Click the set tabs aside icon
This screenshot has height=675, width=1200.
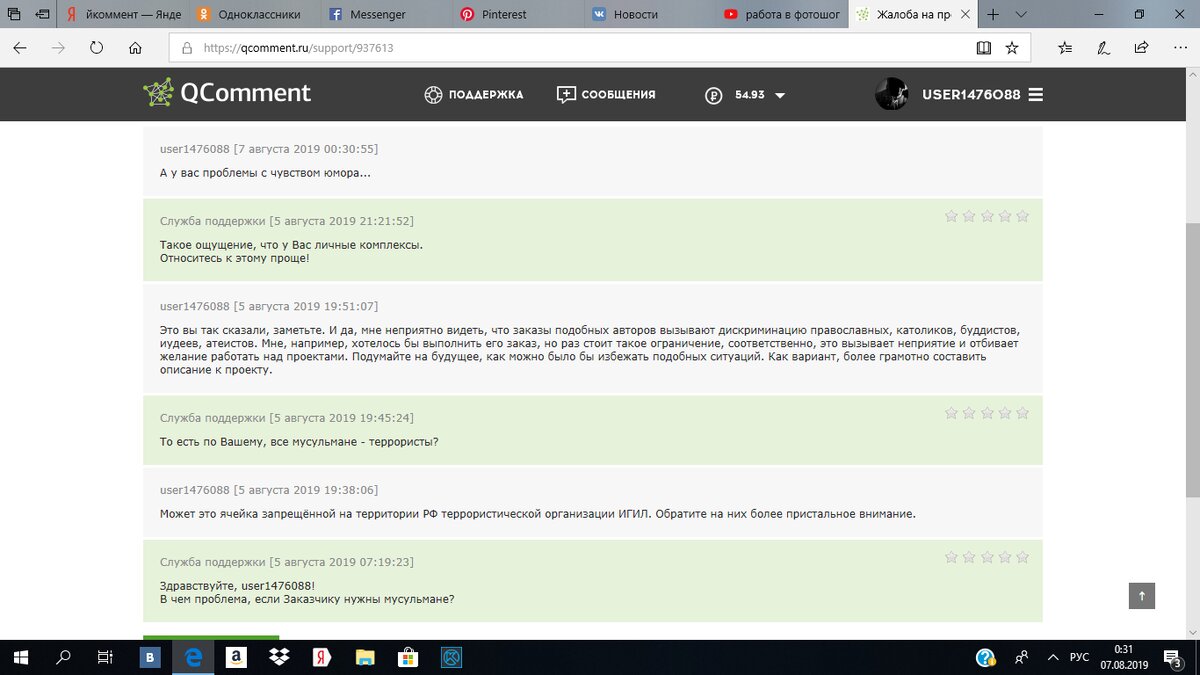tap(41, 15)
